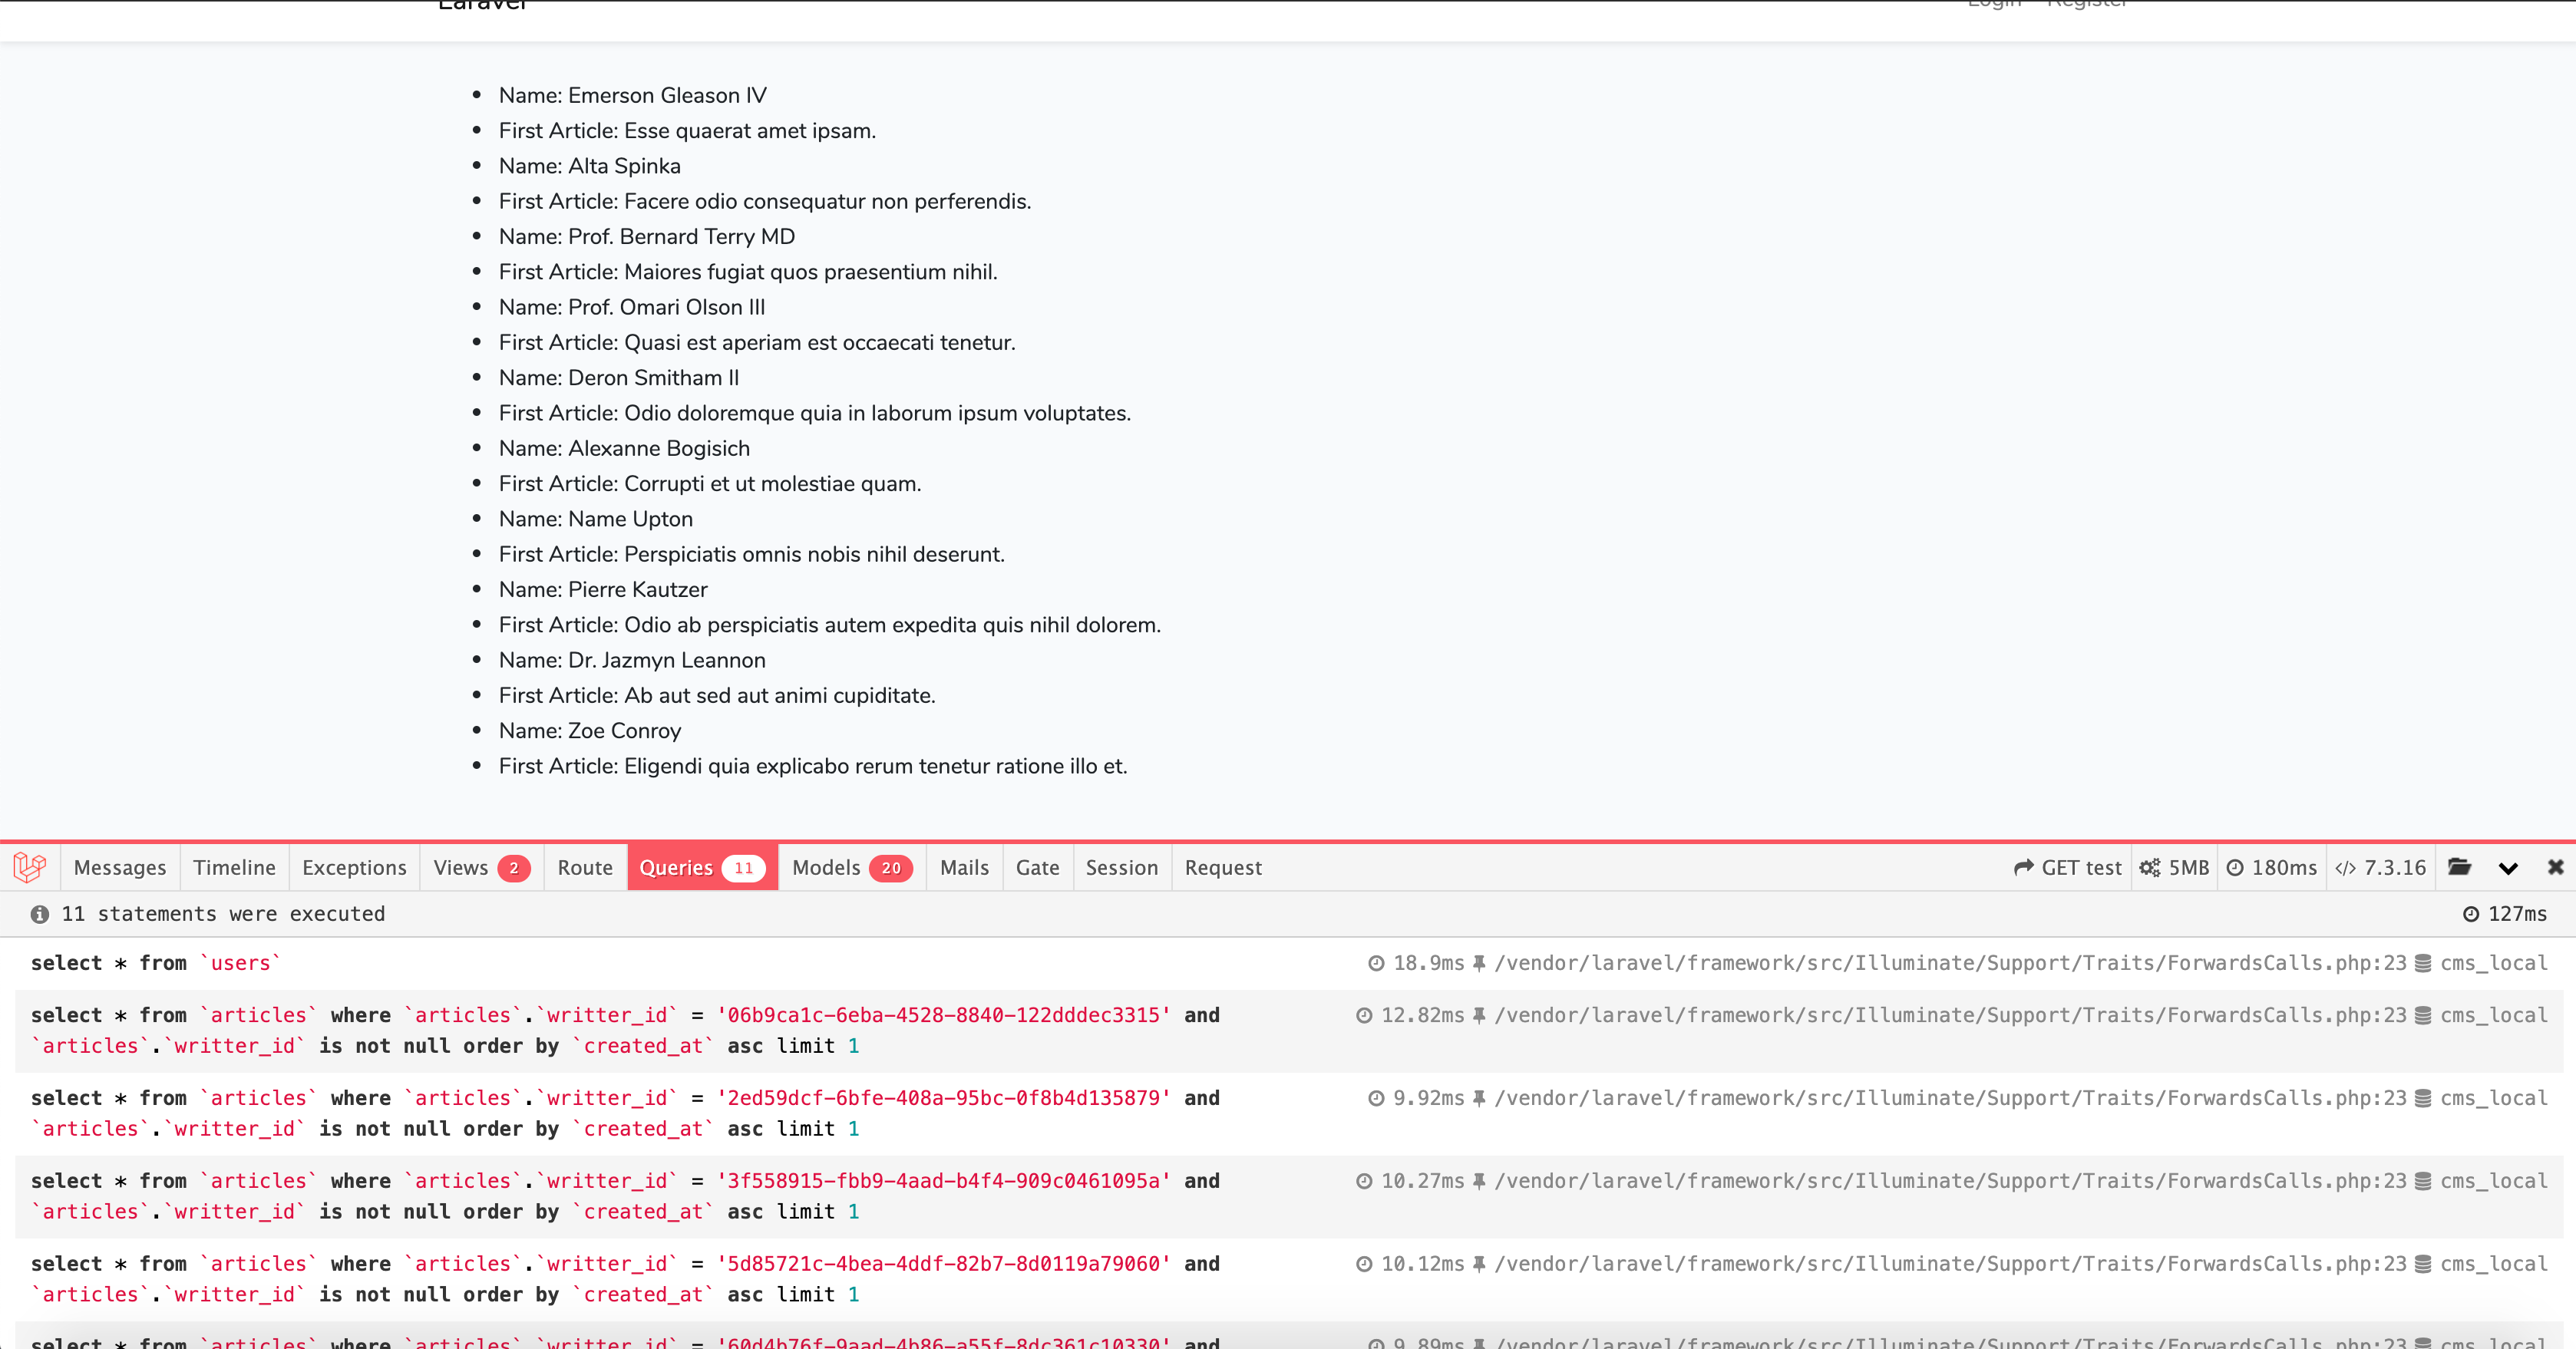This screenshot has height=1349, width=2576.
Task: Click the 7.3.16 PHP version code icon
Action: tap(2344, 868)
